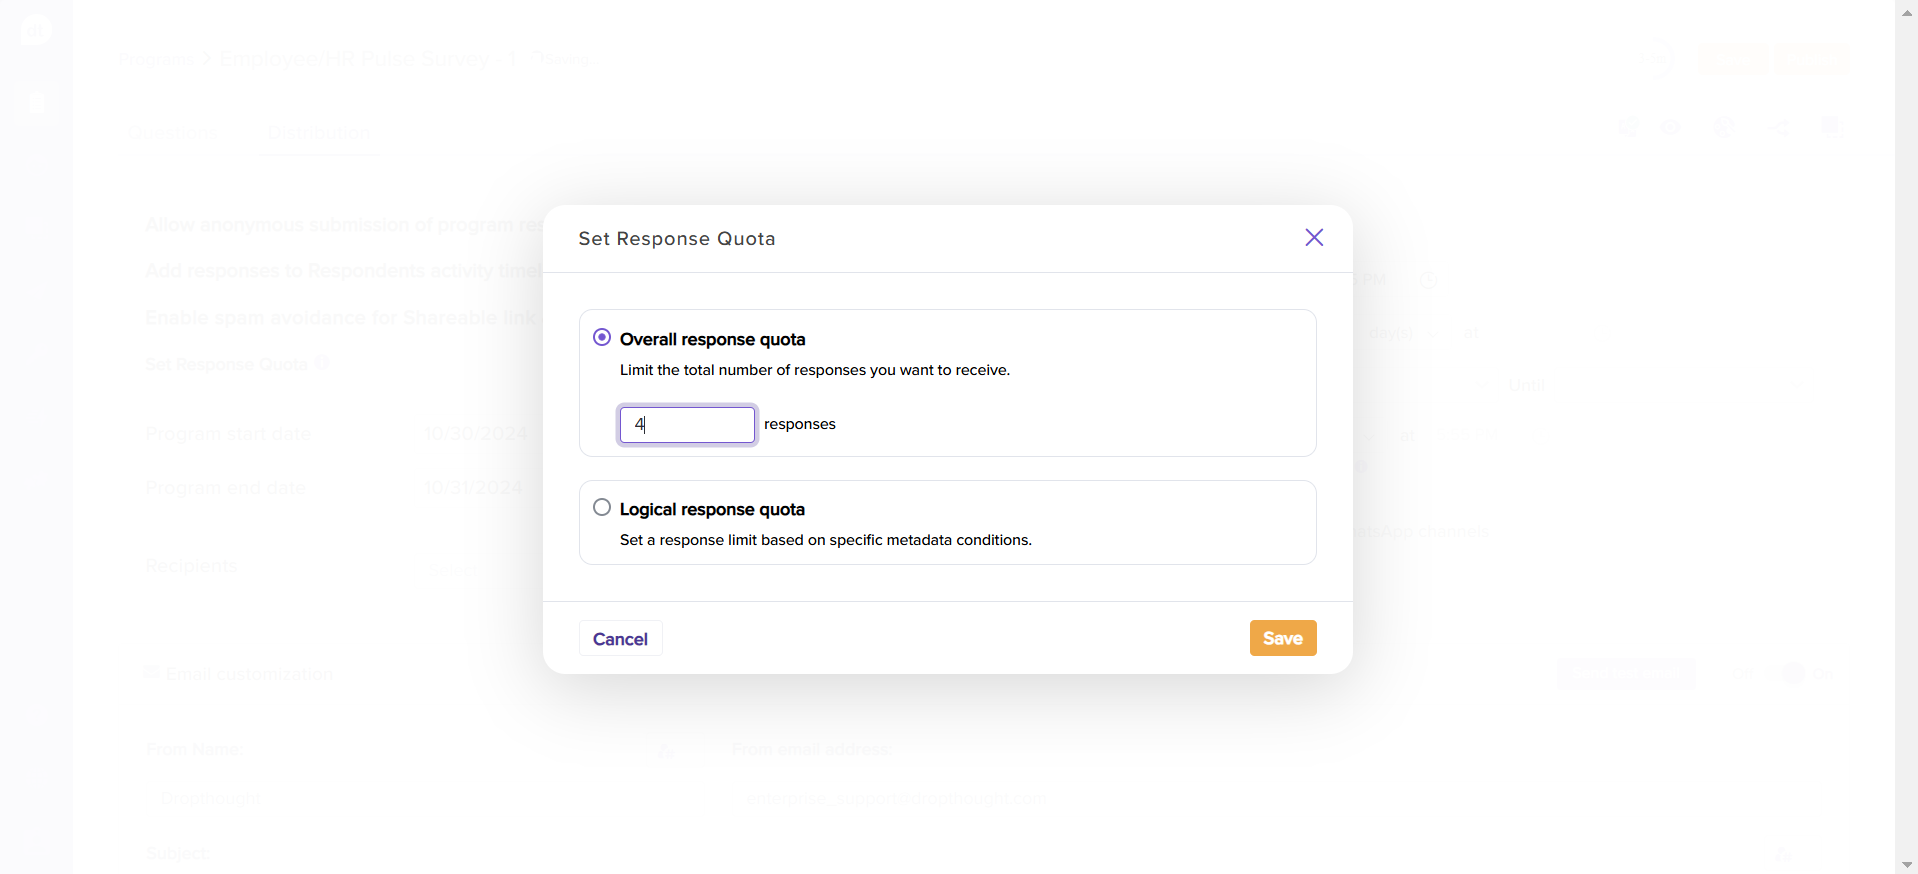Image resolution: width=1918 pixels, height=874 pixels.
Task: Click the eye preview icon
Action: click(1671, 128)
